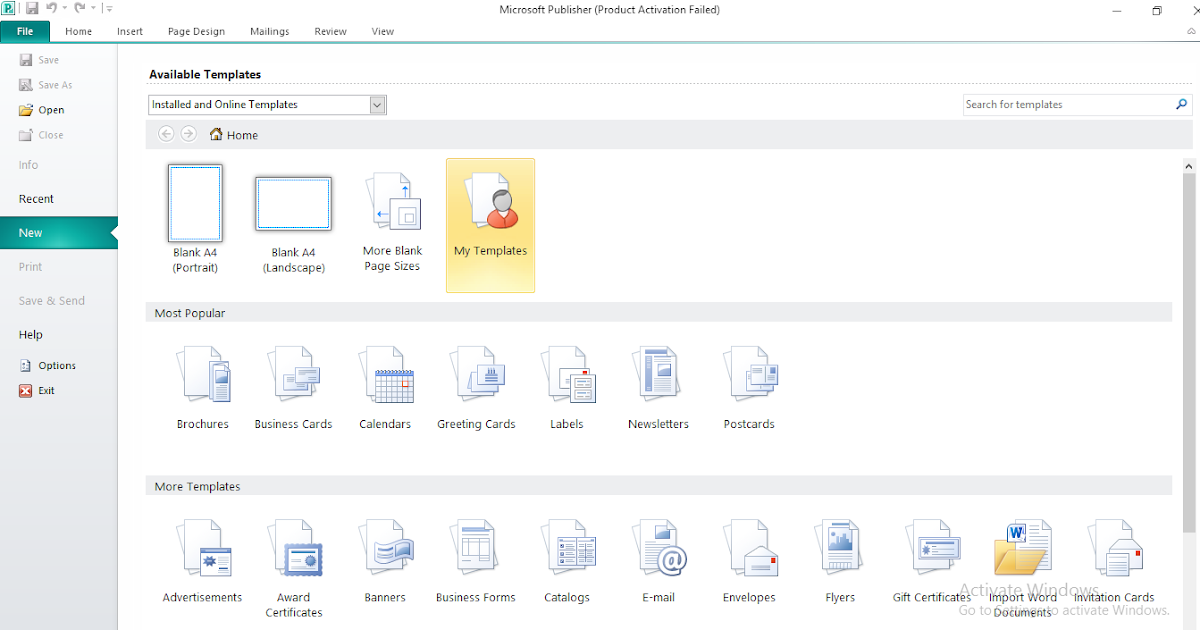Screen dimensions: 1200x630
Task: Click the Publisher application icon in title bar
Action: pyautogui.click(x=8, y=8)
